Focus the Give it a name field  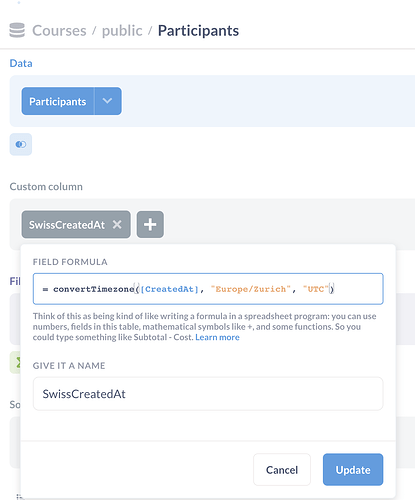tap(208, 394)
